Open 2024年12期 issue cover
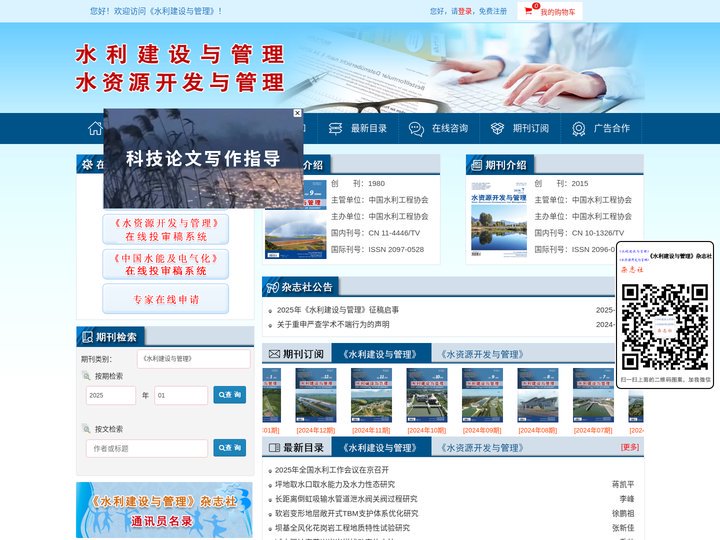 316,395
